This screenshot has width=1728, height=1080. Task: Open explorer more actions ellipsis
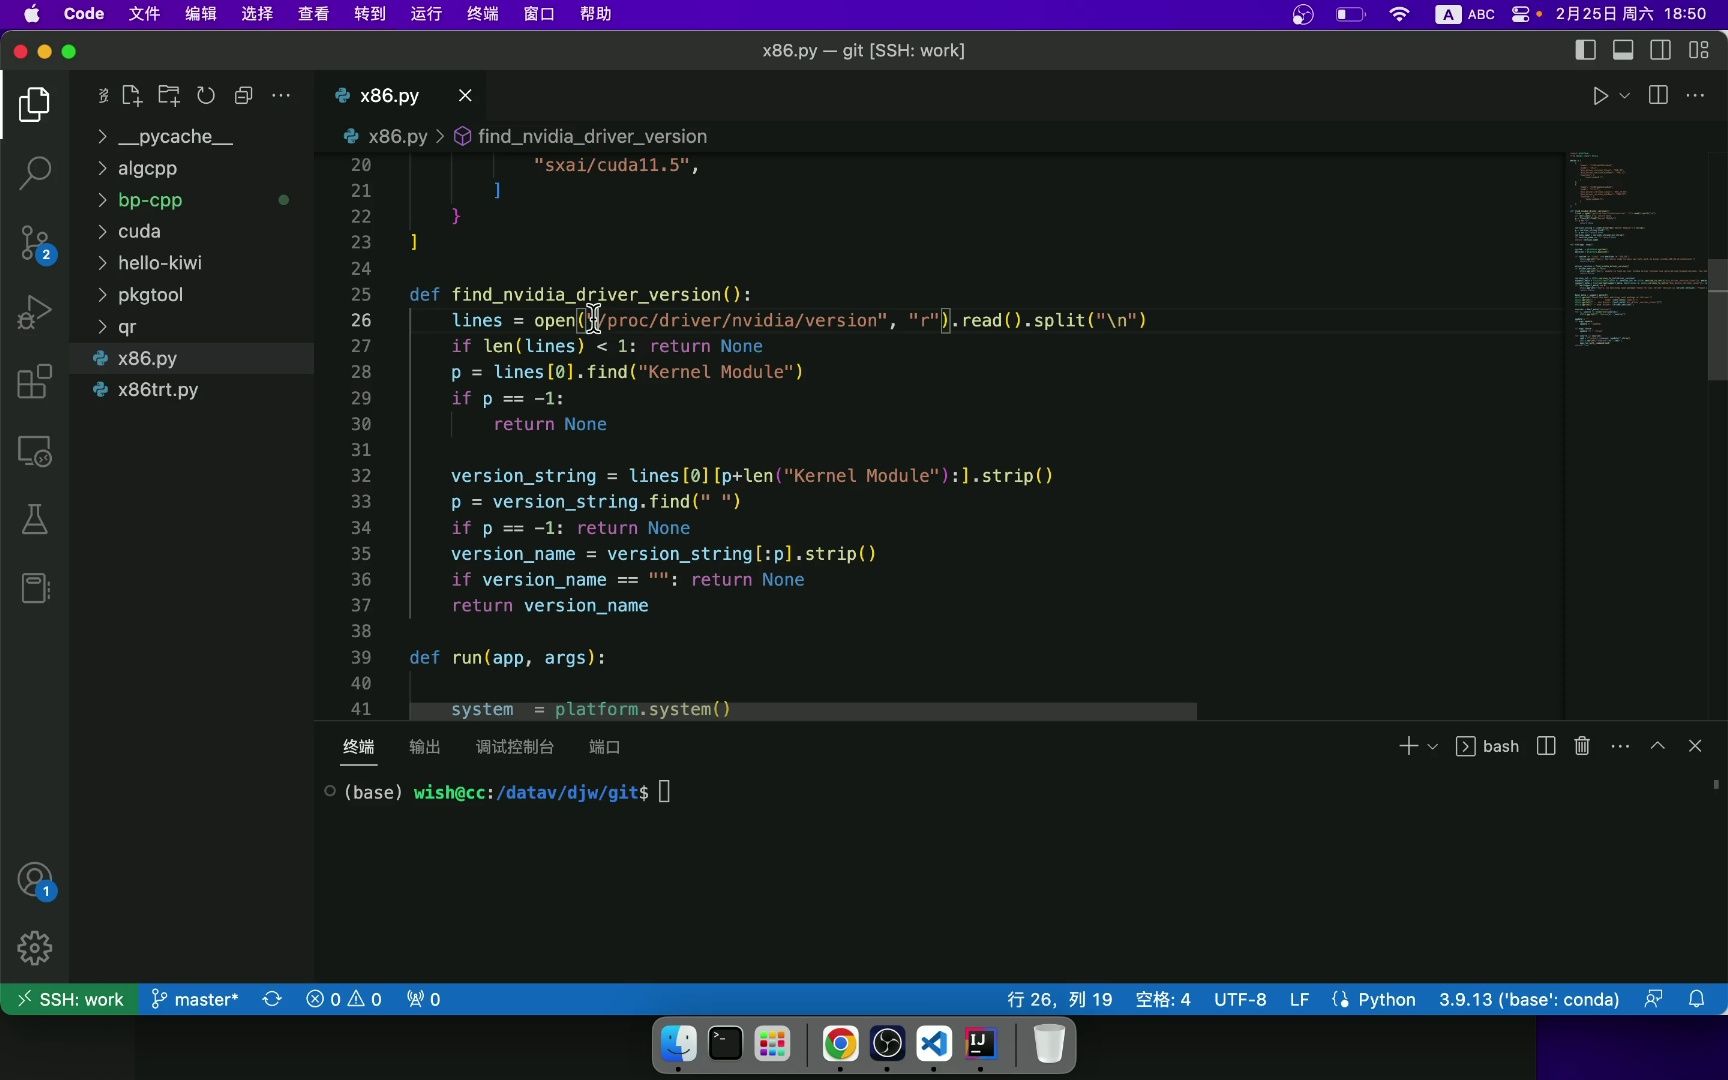coord(281,95)
